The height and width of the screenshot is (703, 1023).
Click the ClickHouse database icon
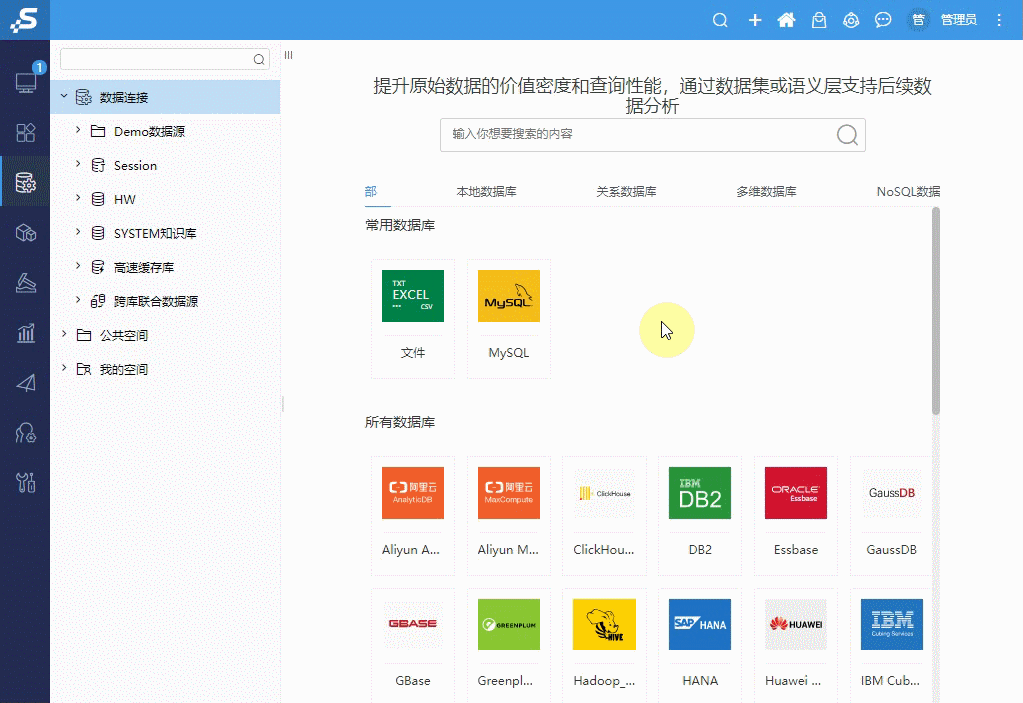[x=604, y=493]
